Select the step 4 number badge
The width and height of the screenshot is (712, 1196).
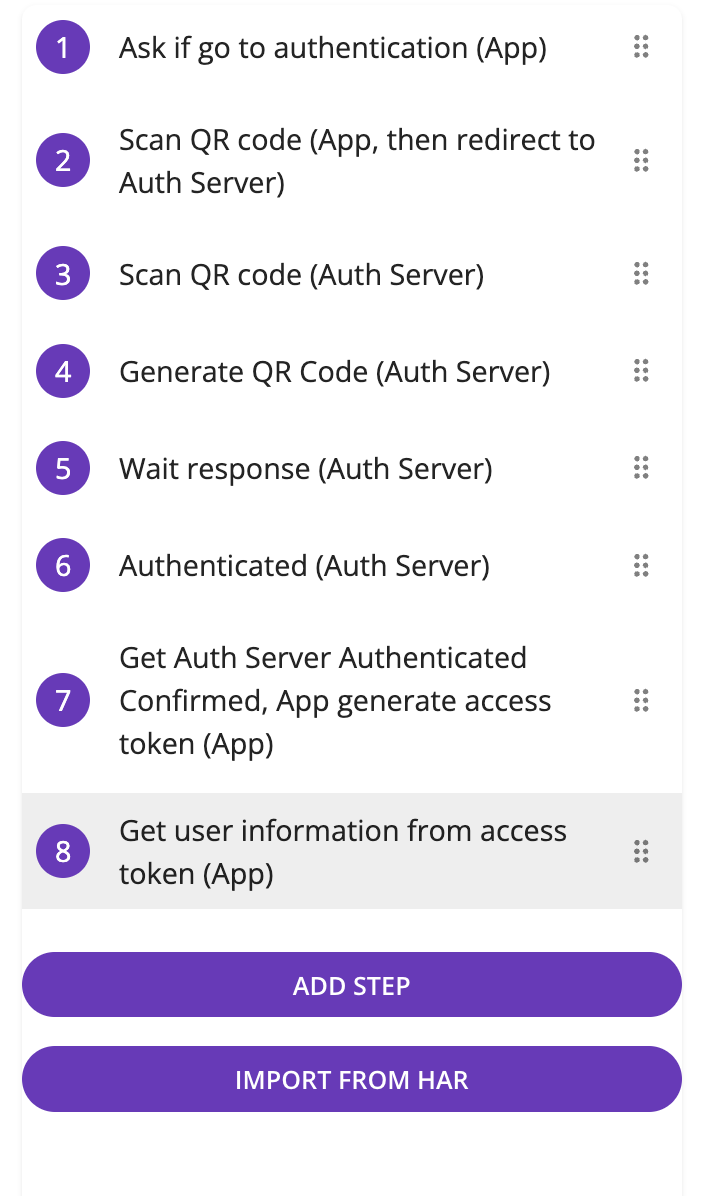click(62, 371)
